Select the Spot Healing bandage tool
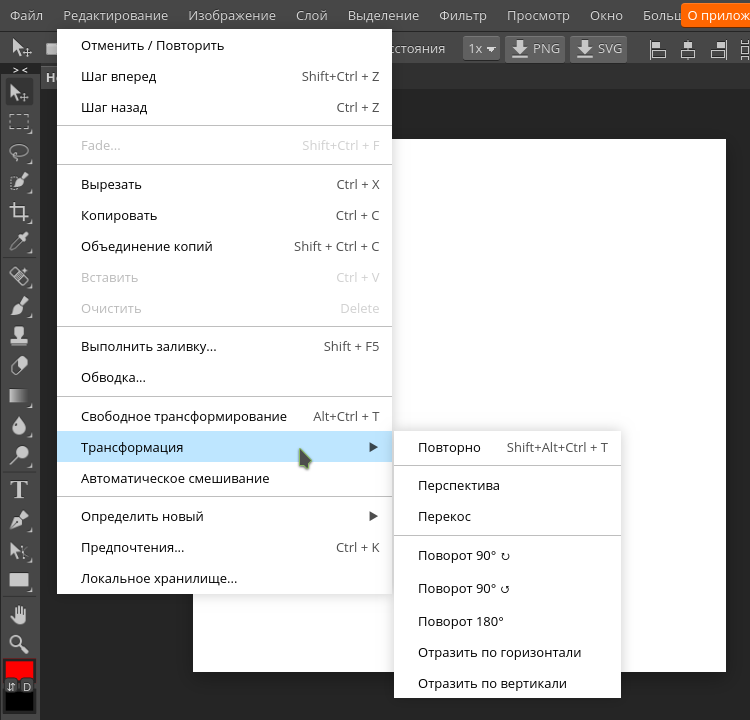Viewport: 750px width, 720px height. (19, 277)
